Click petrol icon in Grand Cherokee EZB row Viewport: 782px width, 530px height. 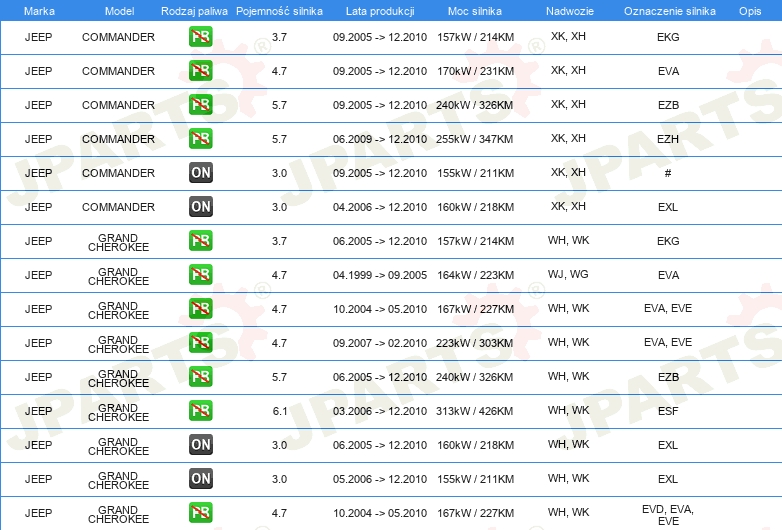point(200,376)
